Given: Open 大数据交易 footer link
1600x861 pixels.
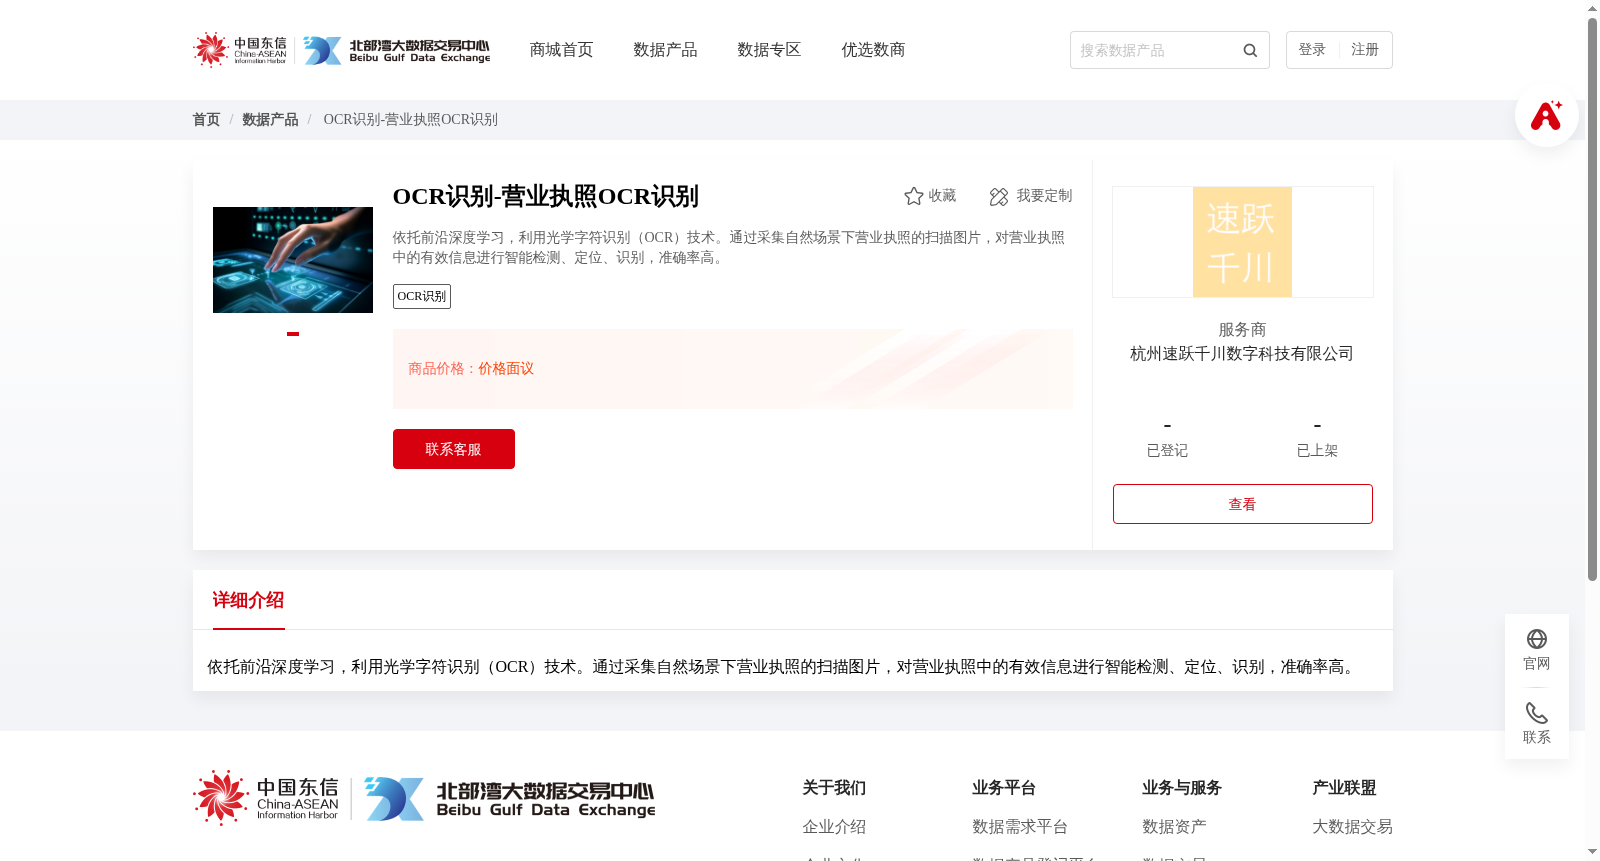Looking at the screenshot, I should pyautogui.click(x=1352, y=827).
